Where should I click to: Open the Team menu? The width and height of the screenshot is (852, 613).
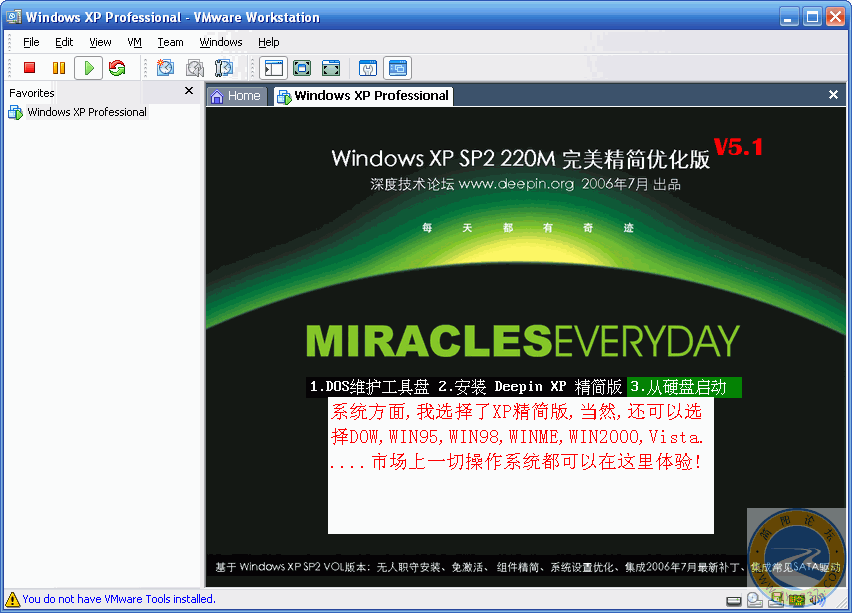click(170, 42)
